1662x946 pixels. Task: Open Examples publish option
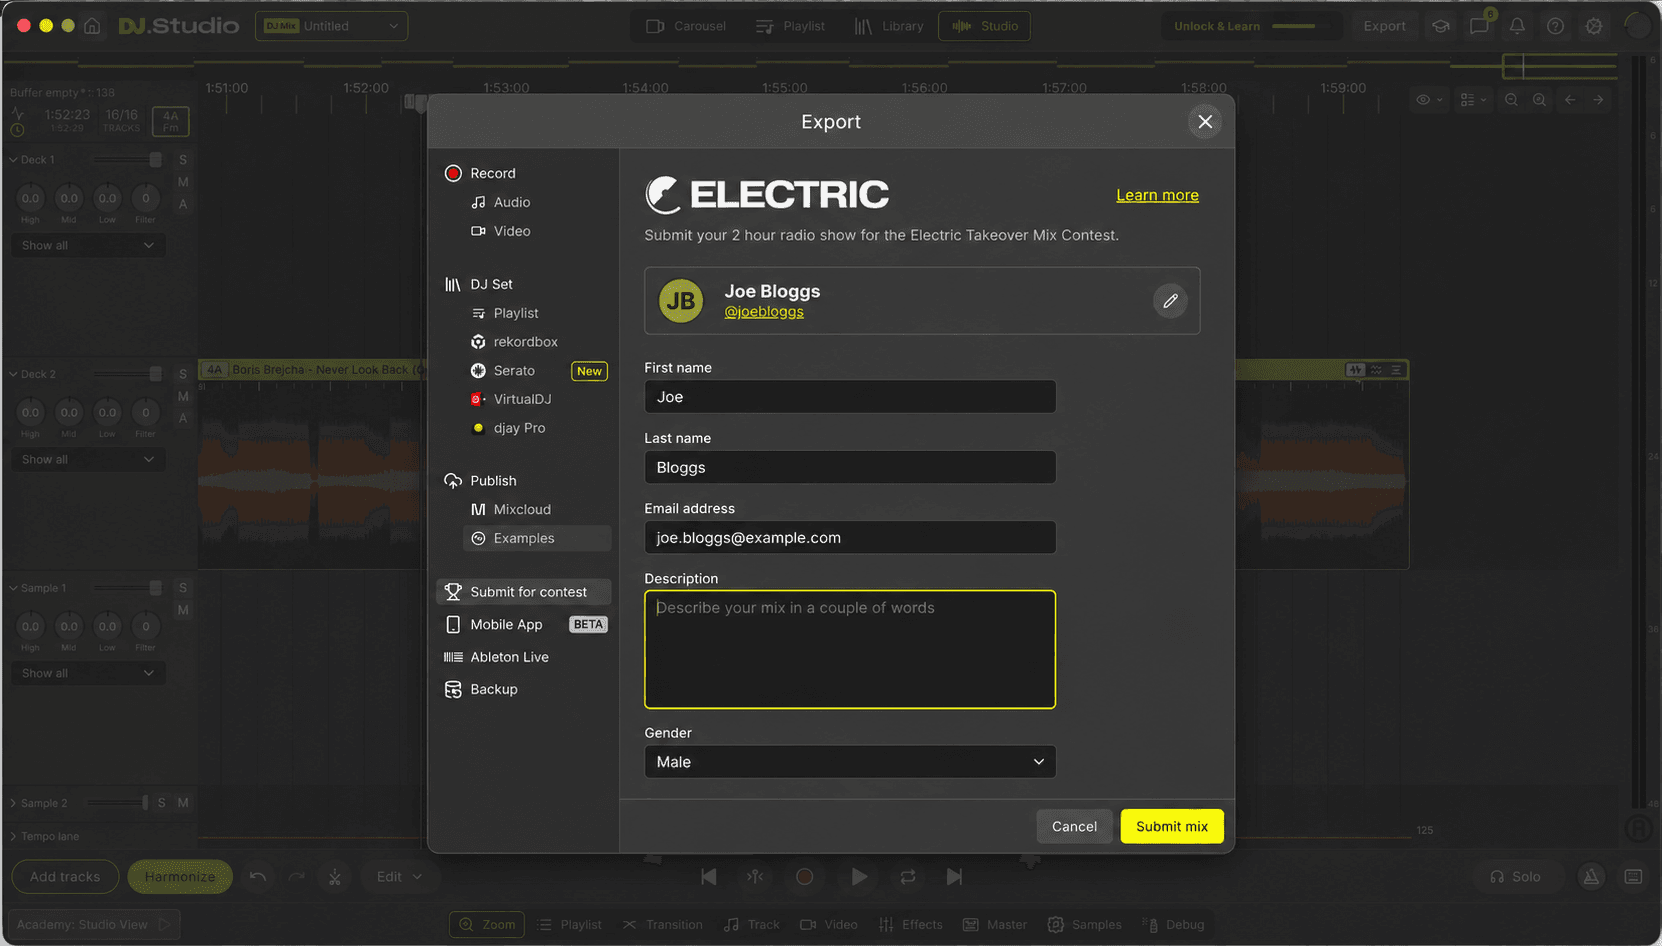(x=537, y=538)
